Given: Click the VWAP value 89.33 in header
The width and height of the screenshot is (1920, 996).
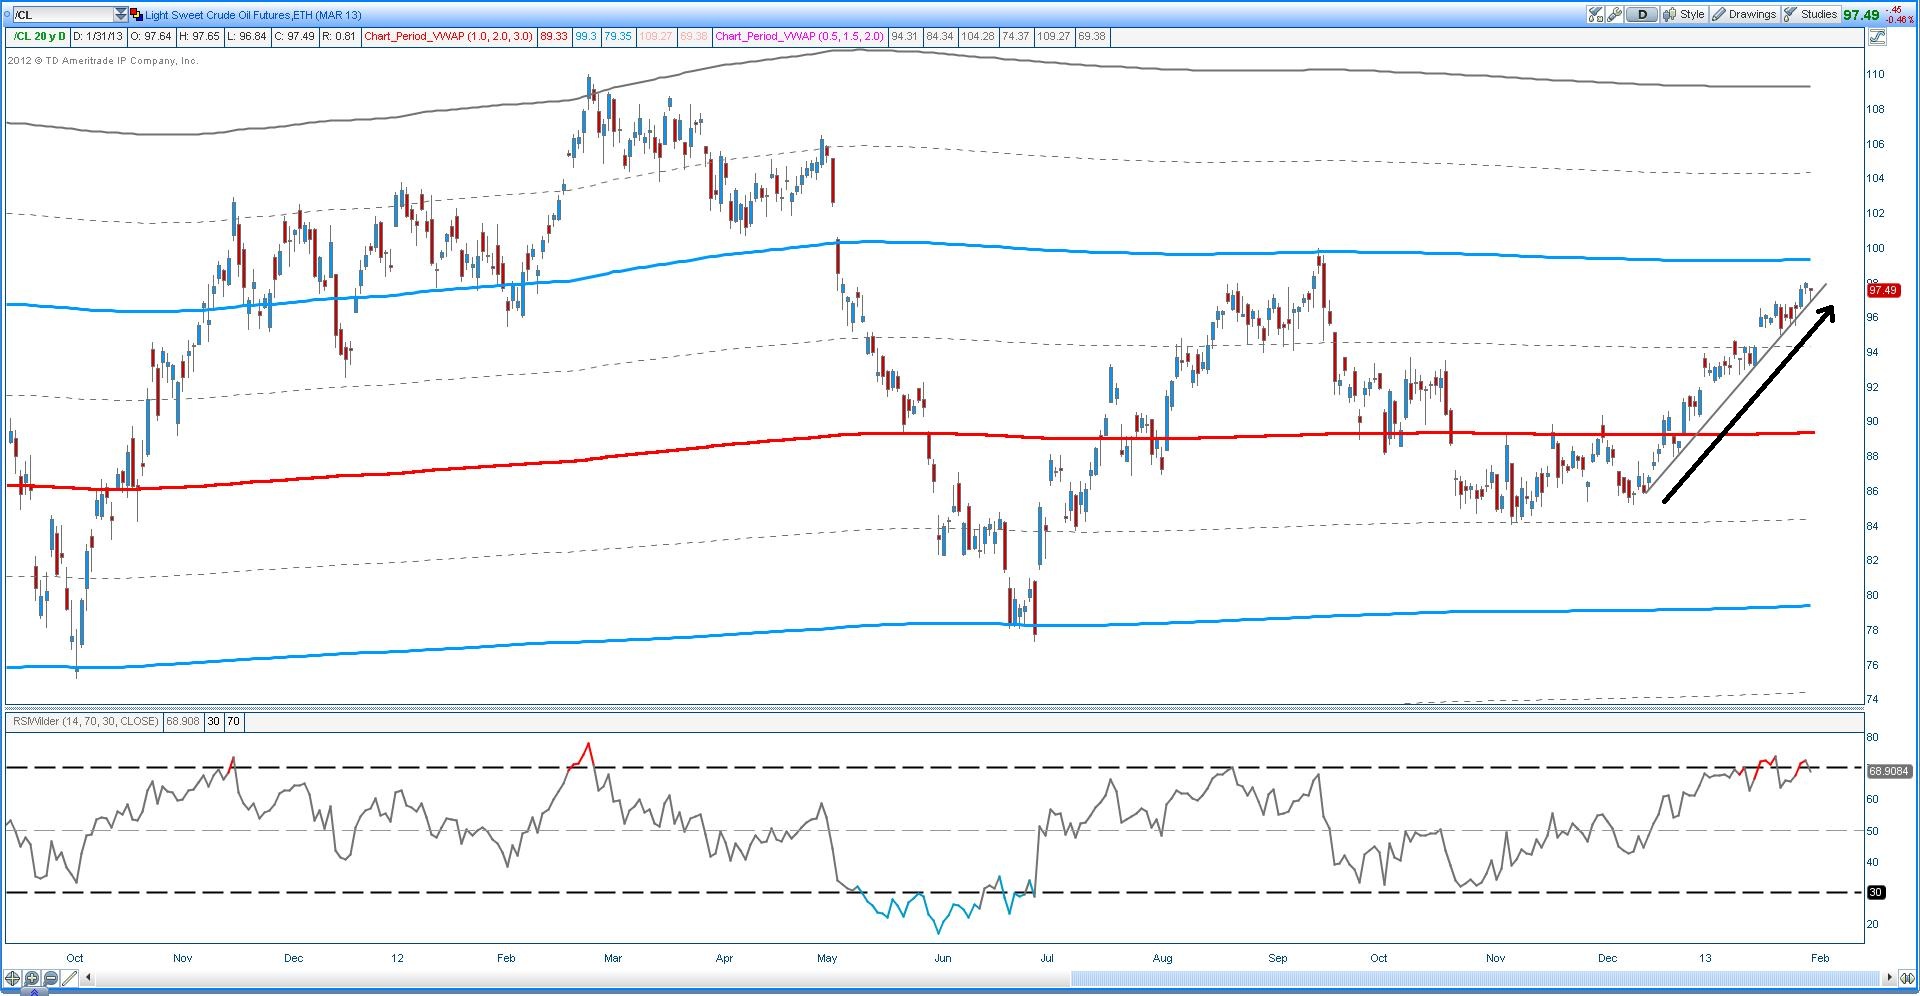Looking at the screenshot, I should click(x=553, y=37).
